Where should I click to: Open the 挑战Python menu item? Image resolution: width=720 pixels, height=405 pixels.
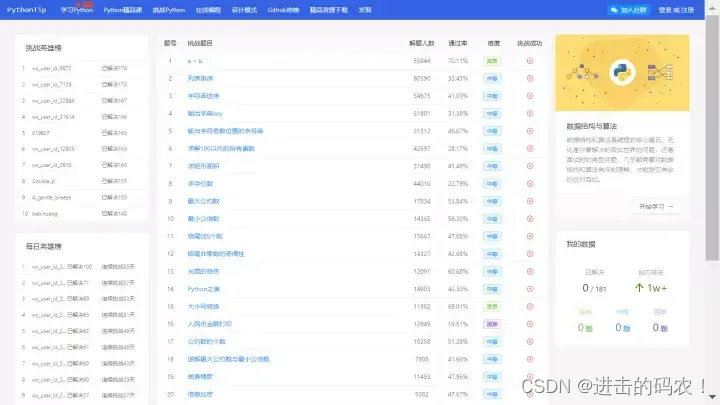point(169,10)
